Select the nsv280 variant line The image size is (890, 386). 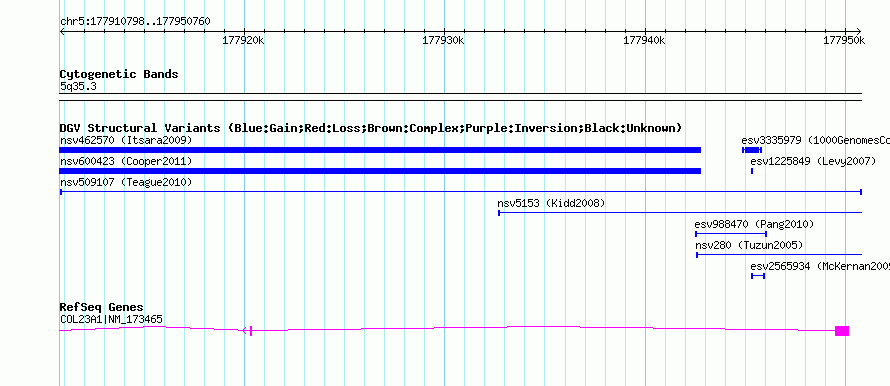[x=779, y=255]
